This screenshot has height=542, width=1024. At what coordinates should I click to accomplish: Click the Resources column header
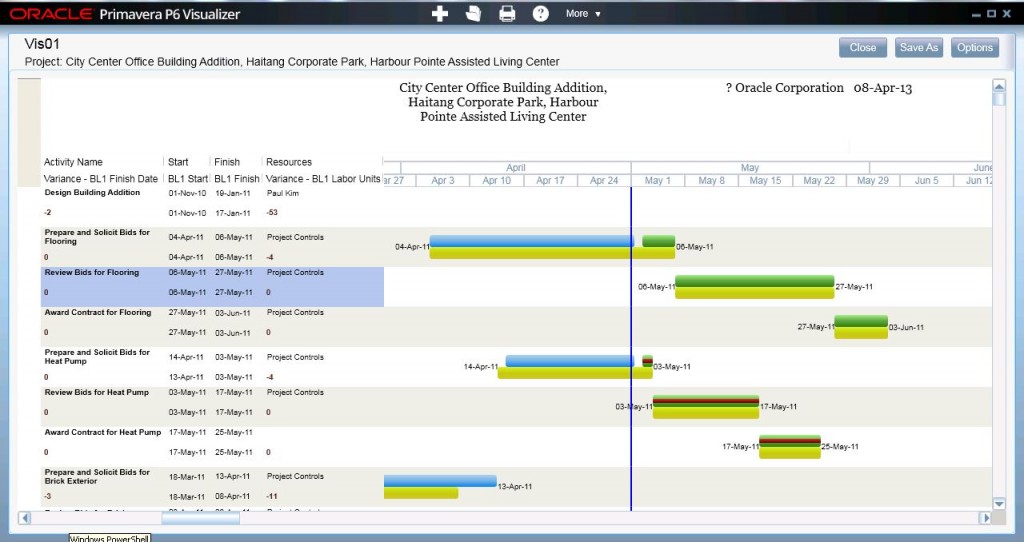click(289, 162)
